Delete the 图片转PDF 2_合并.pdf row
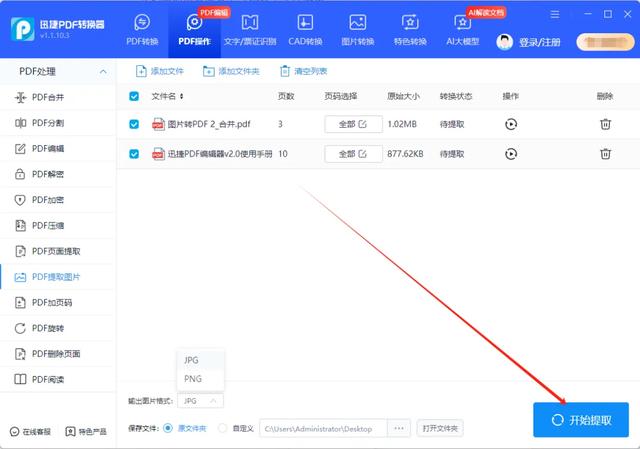 [x=605, y=124]
